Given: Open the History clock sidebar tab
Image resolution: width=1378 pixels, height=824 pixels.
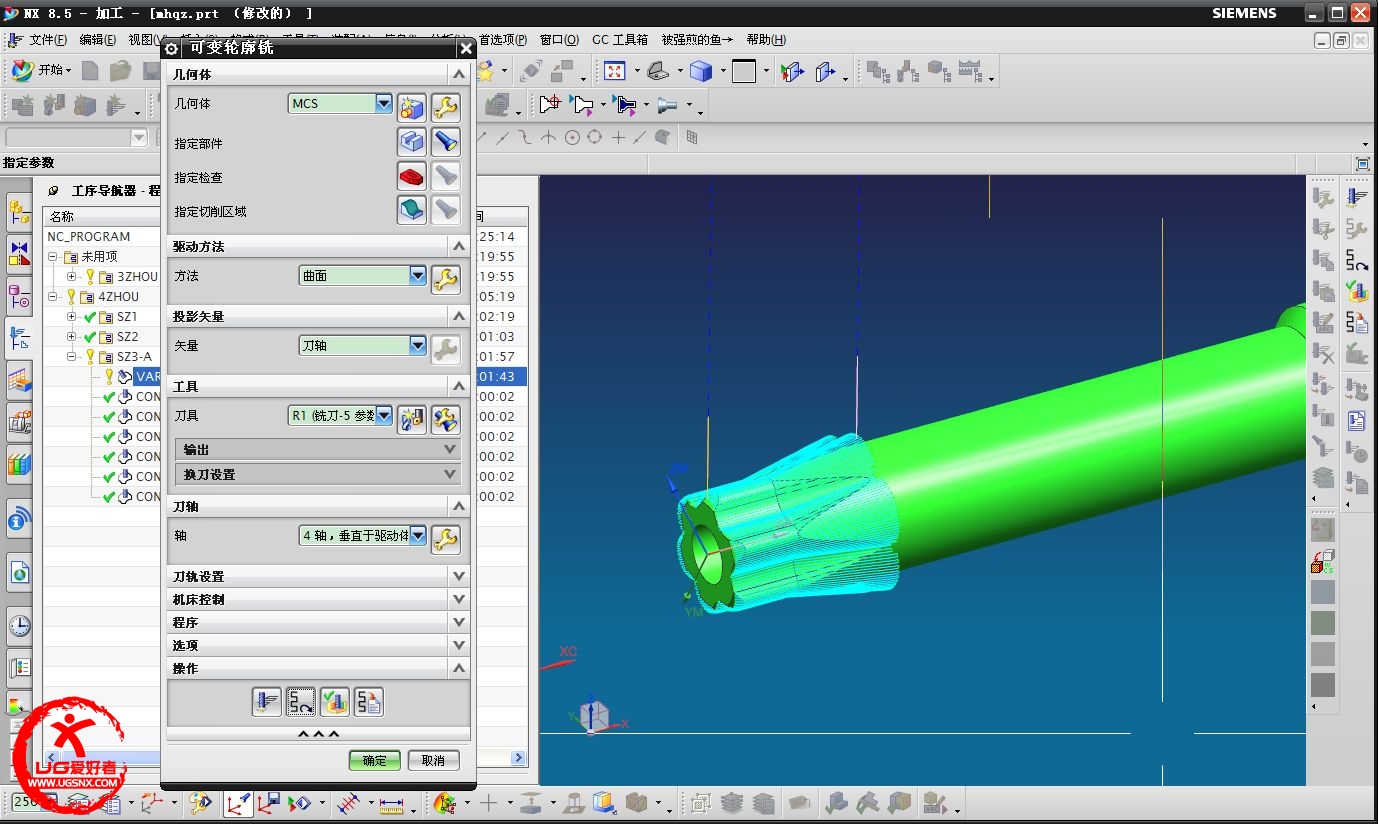Looking at the screenshot, I should (19, 626).
